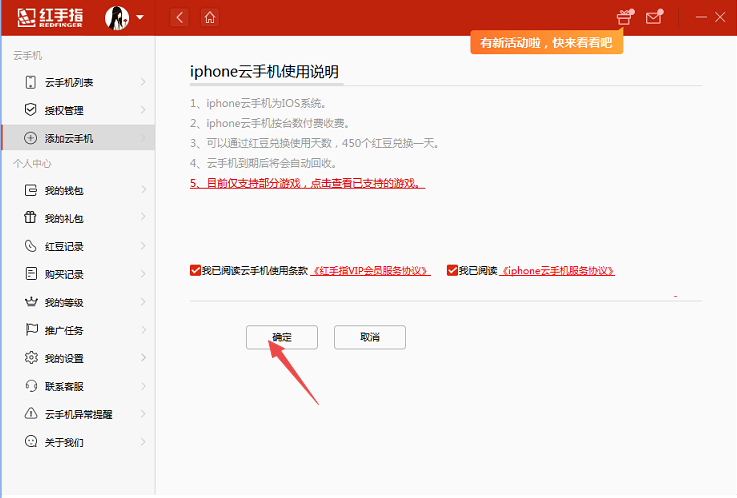Click the wallet icon for 我的钱包
The image size is (737, 498).
[x=31, y=190]
